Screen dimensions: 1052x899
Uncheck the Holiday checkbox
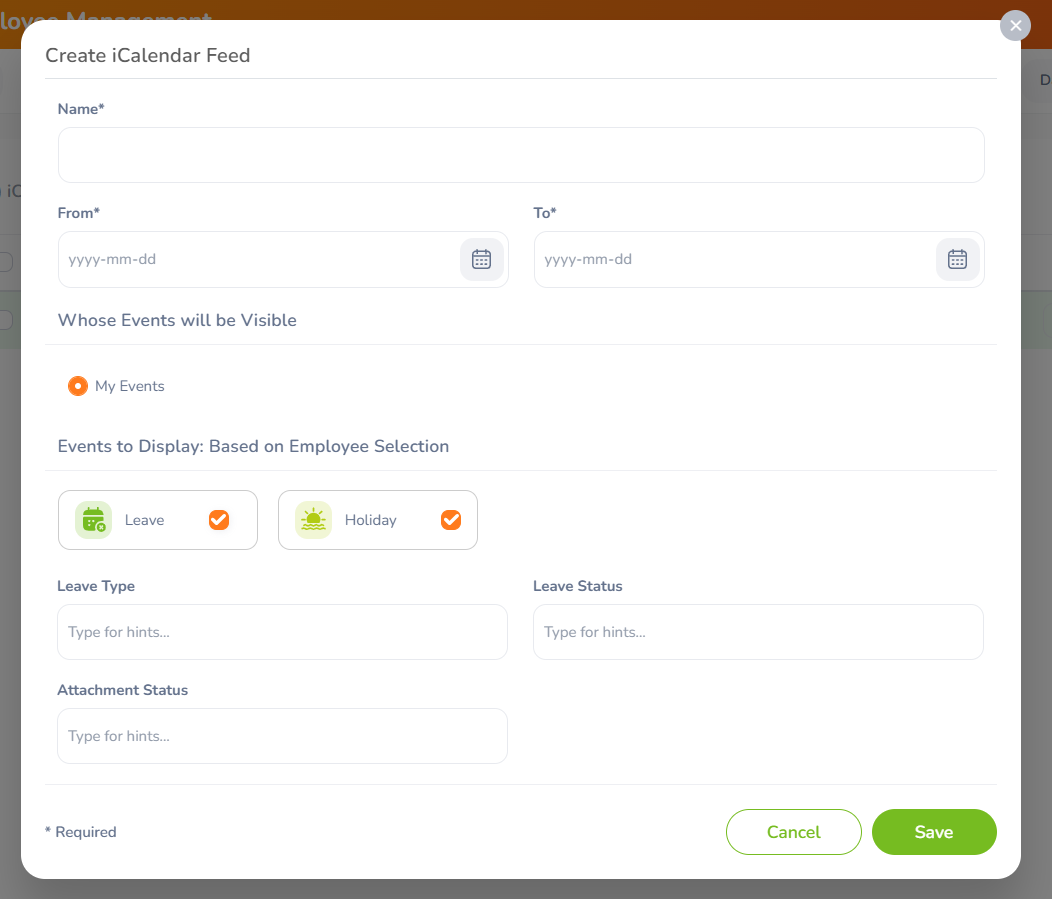point(451,520)
